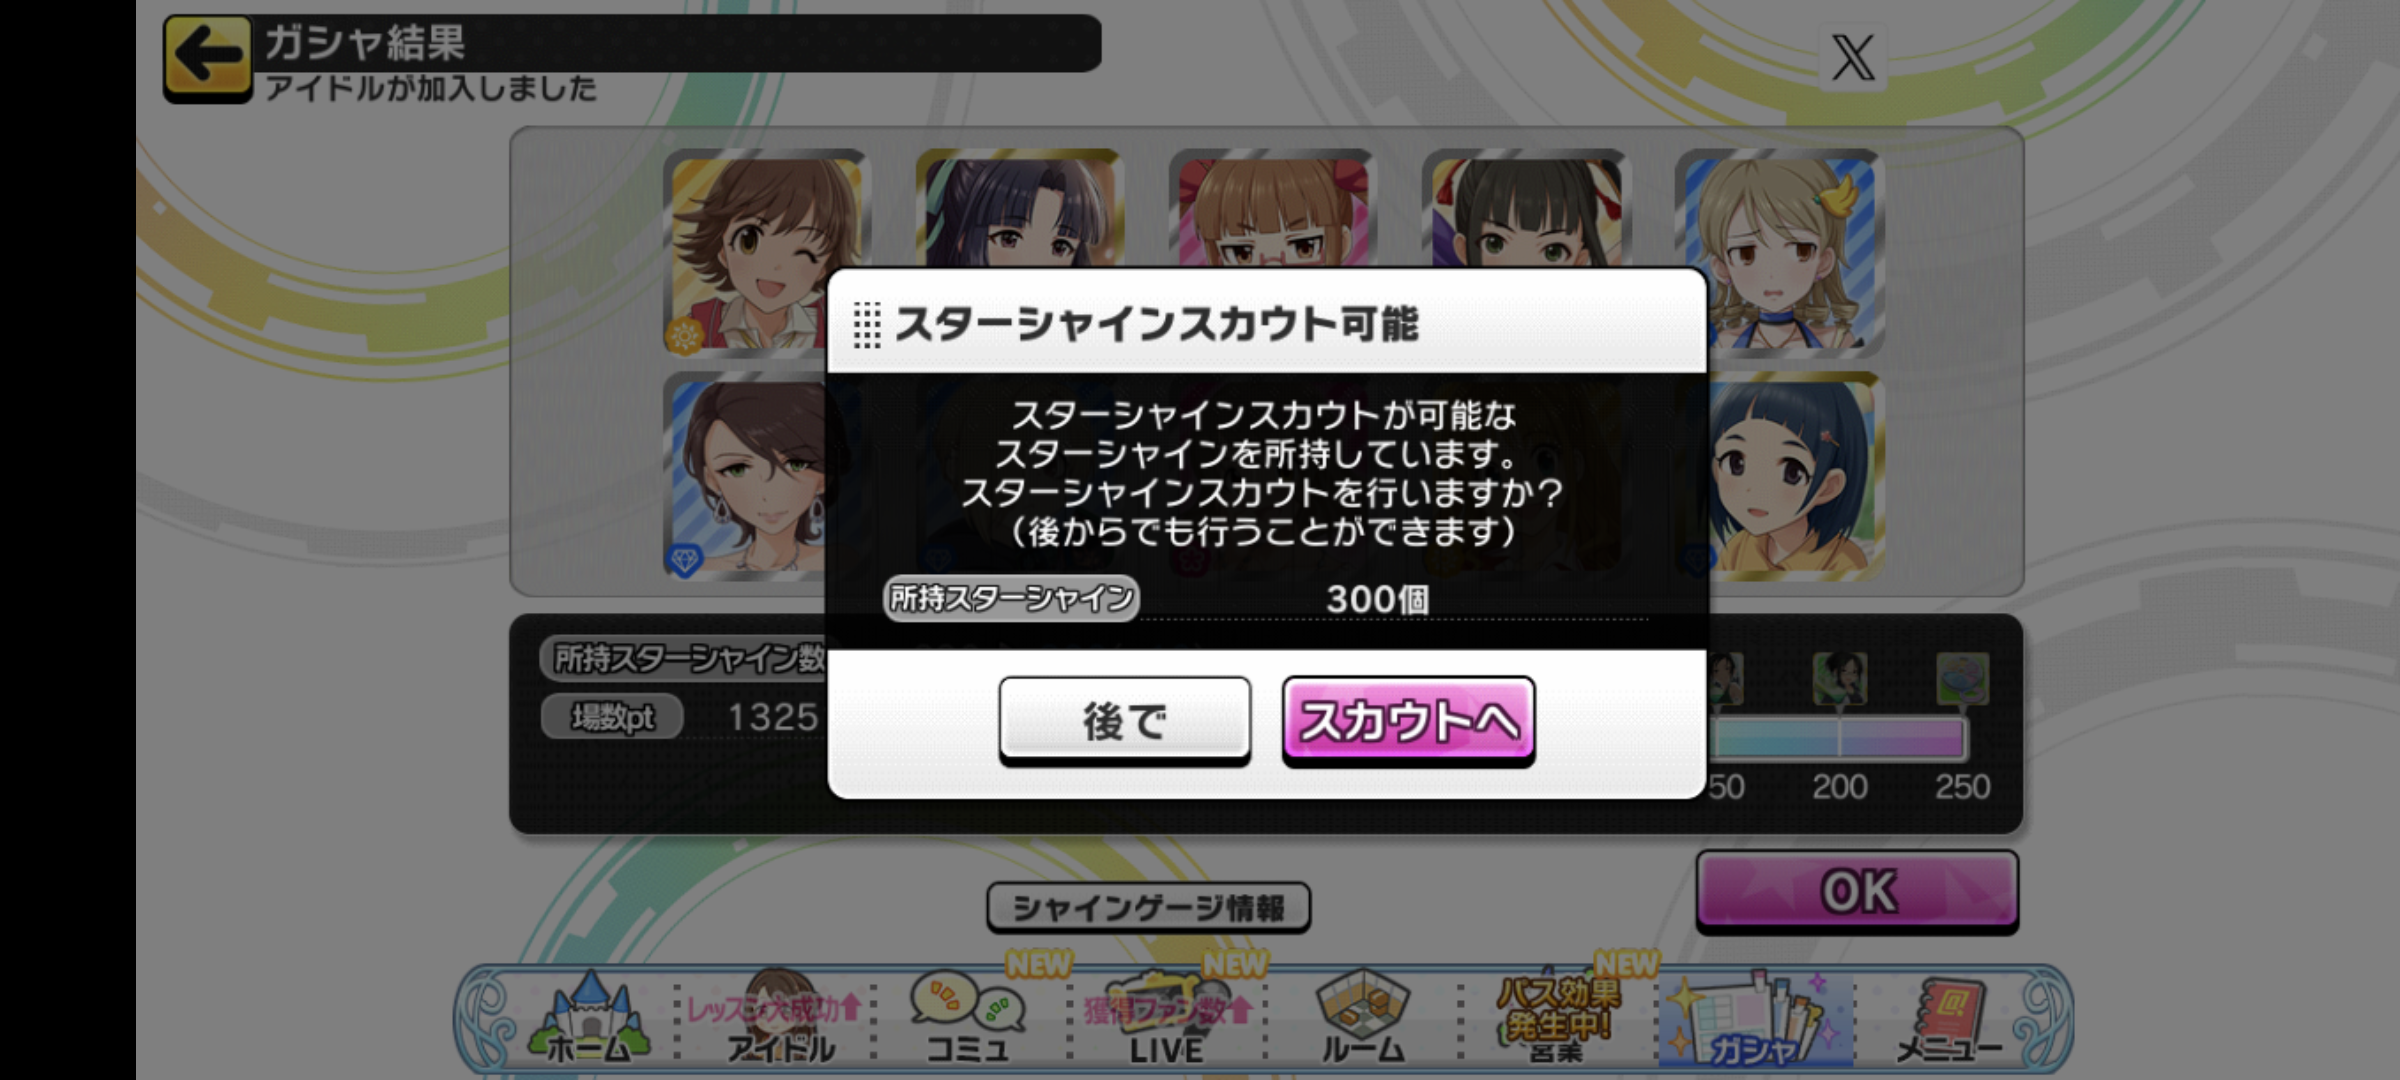Click the pink スカウトへ button
This screenshot has height=1080, width=2400.
tap(1408, 721)
